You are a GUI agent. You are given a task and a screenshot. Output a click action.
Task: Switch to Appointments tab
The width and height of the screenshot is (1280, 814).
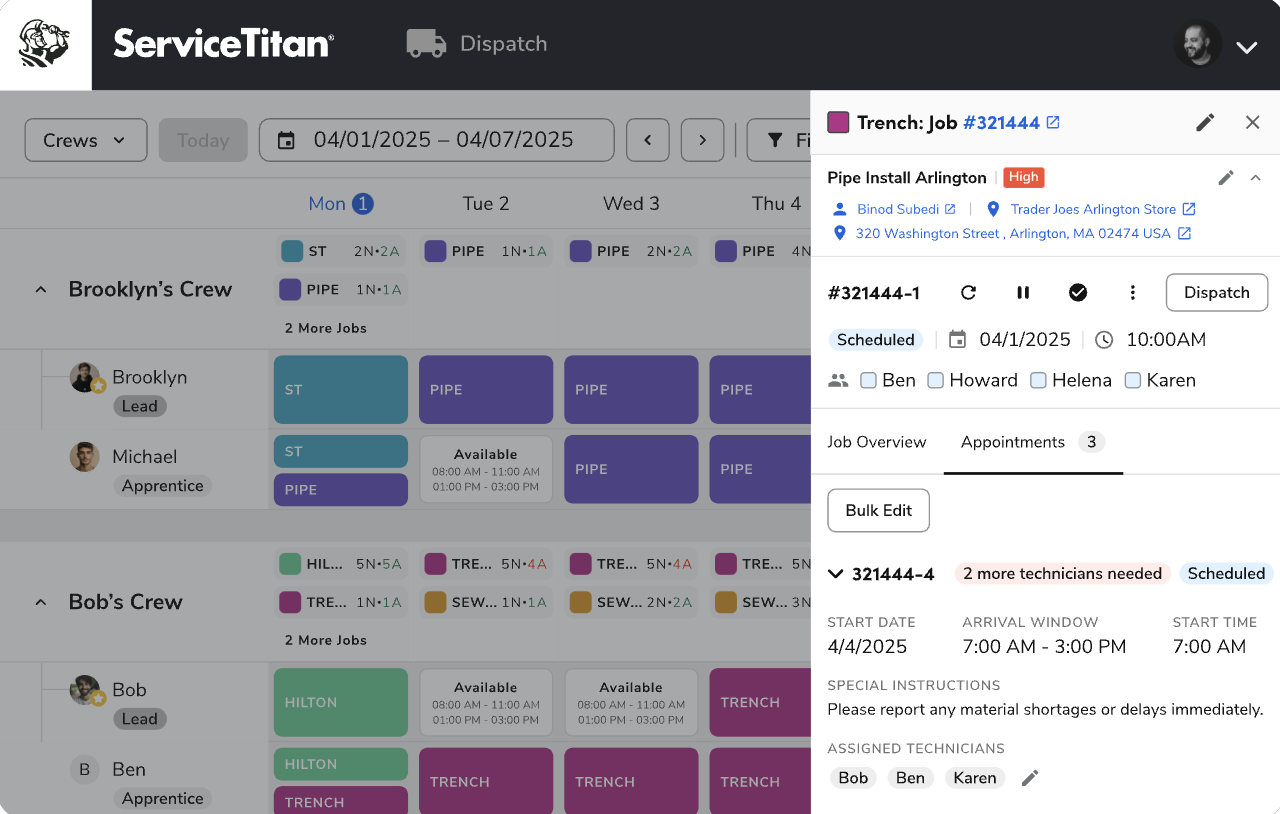point(1033,442)
